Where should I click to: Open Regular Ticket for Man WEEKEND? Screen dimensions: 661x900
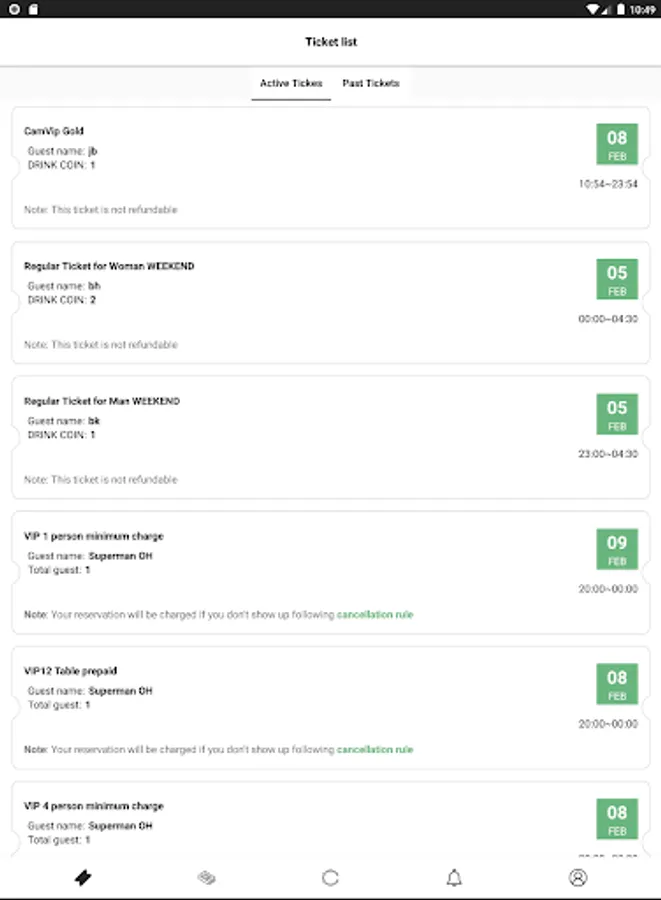click(330, 437)
